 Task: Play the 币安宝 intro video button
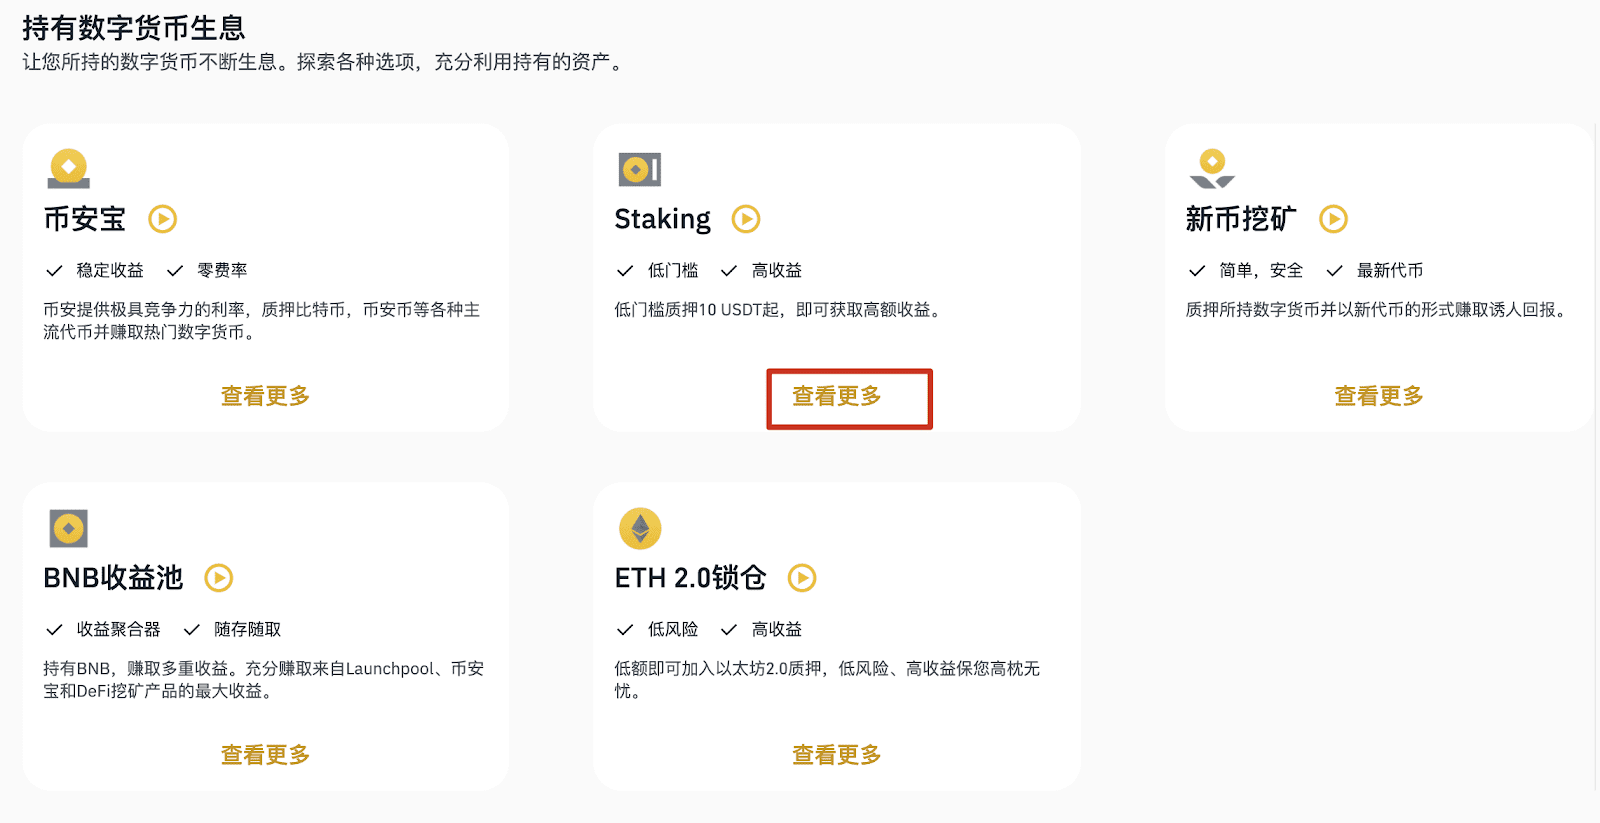(163, 219)
